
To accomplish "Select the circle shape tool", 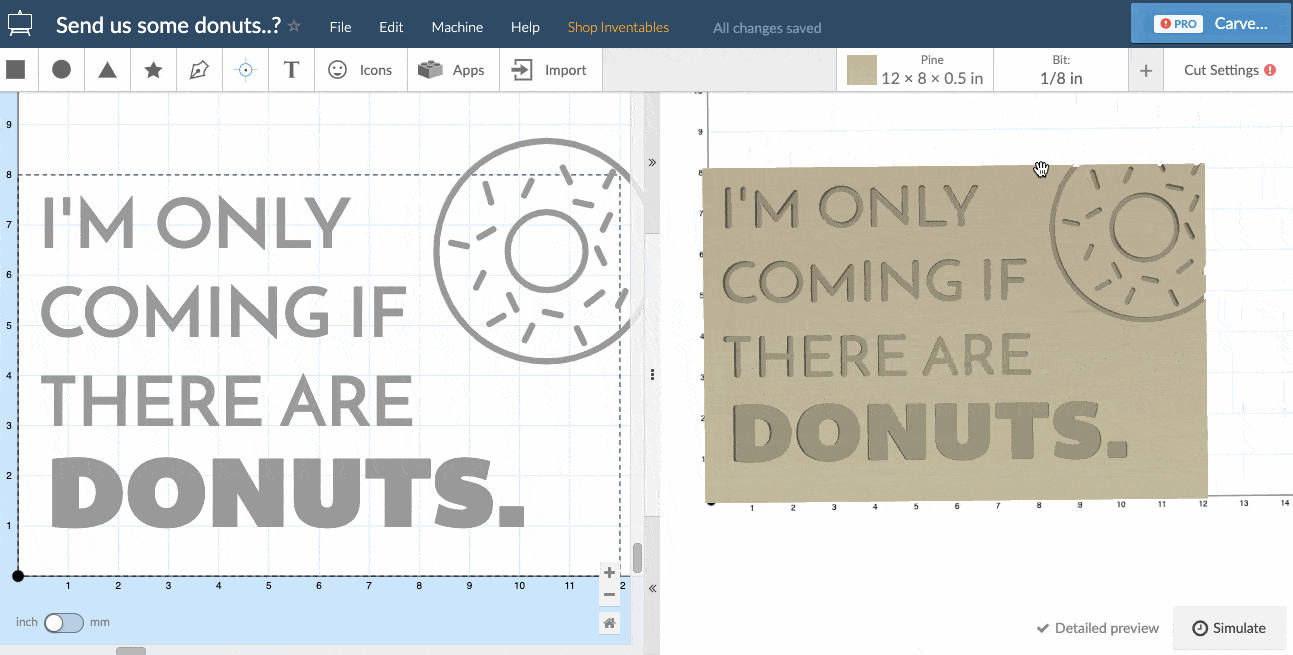I will point(61,70).
